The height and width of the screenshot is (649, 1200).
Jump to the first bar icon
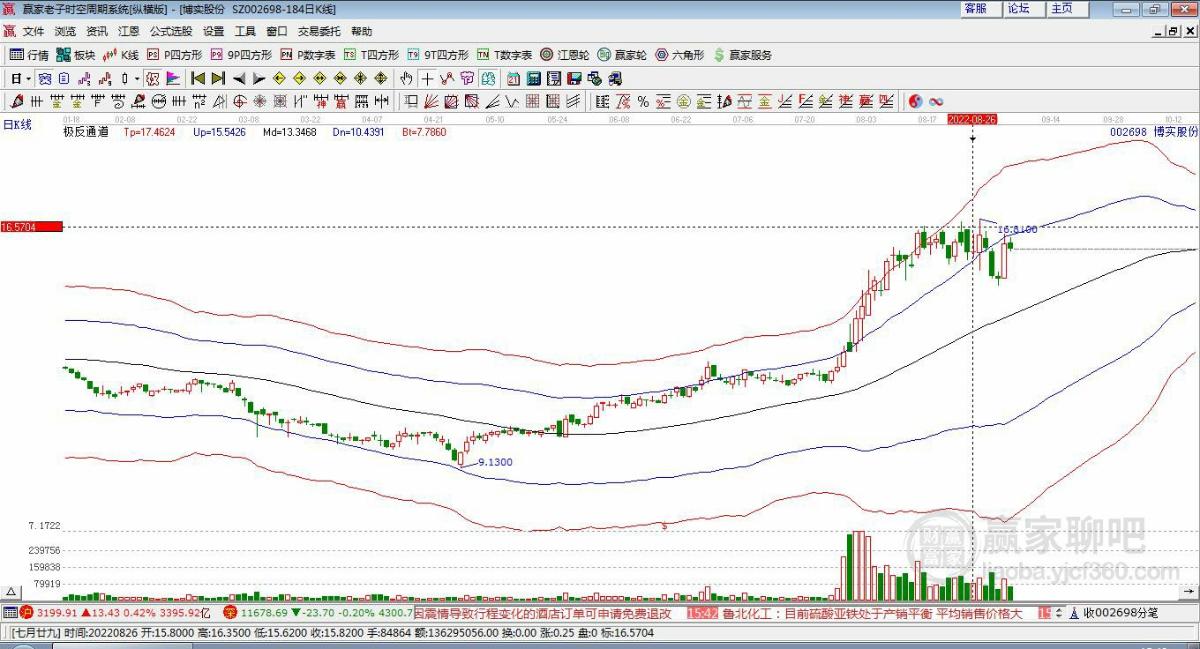198,78
